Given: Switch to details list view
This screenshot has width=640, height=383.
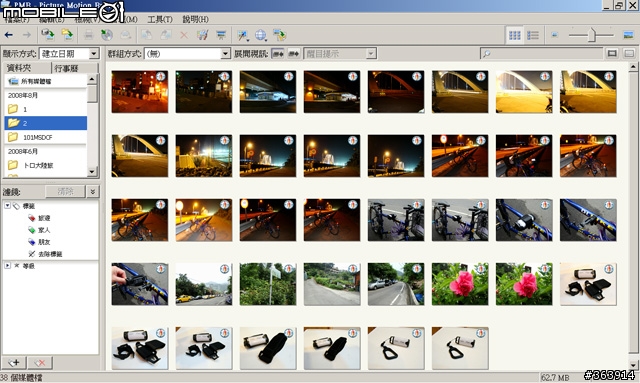Looking at the screenshot, I should coord(533,35).
